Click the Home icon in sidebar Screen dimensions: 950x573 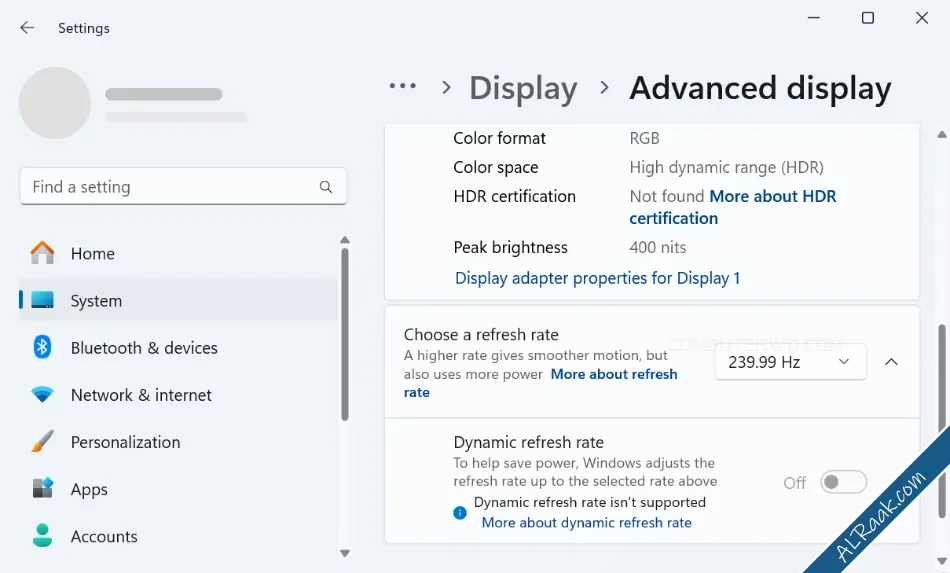42,253
